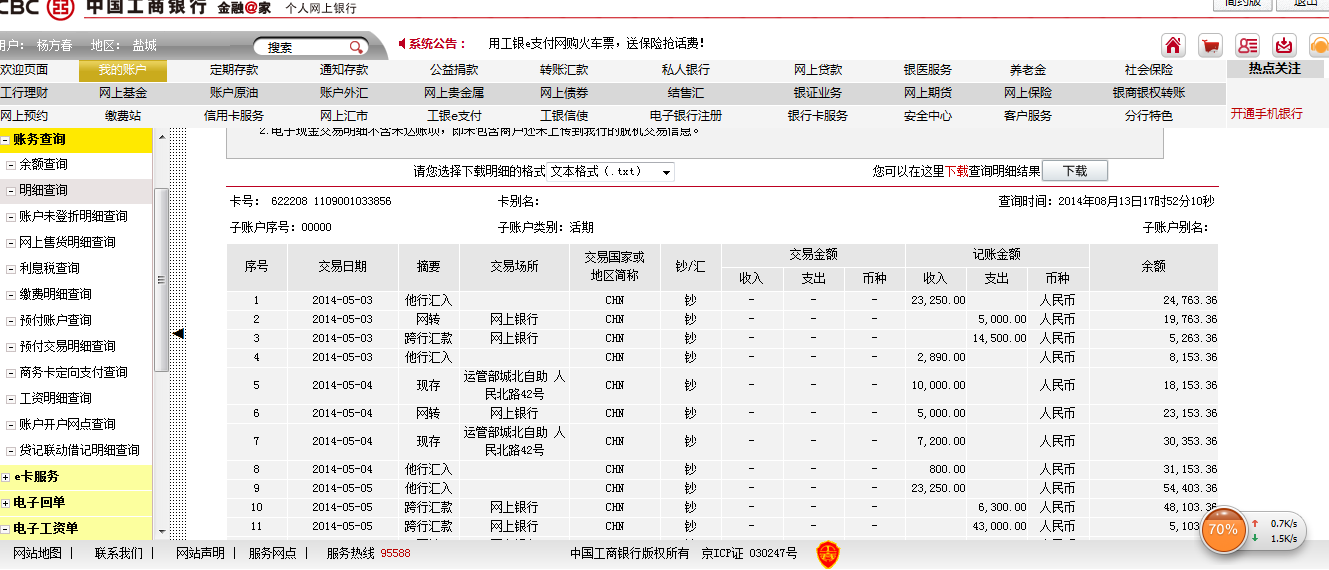
Task: Click the 70% orange memory ball
Action: tap(1222, 530)
